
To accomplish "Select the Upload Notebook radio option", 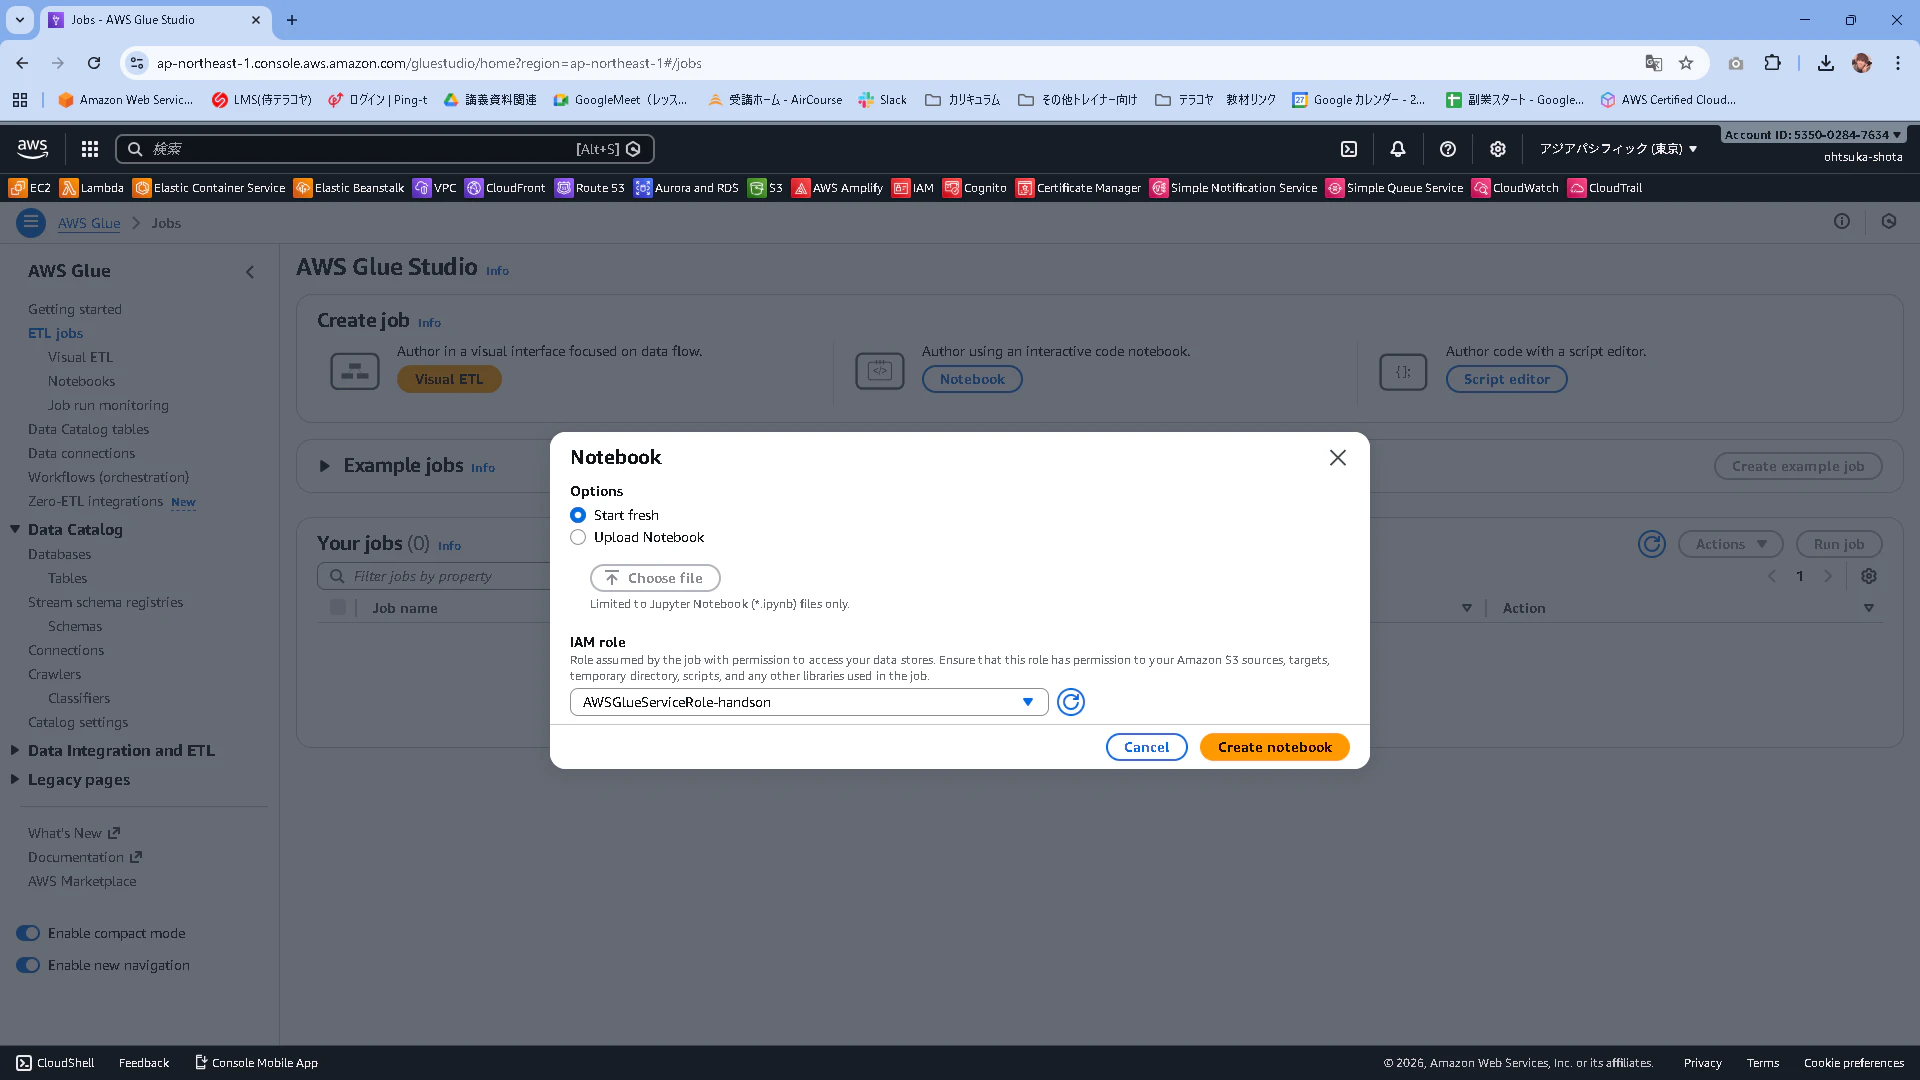I will (x=578, y=537).
